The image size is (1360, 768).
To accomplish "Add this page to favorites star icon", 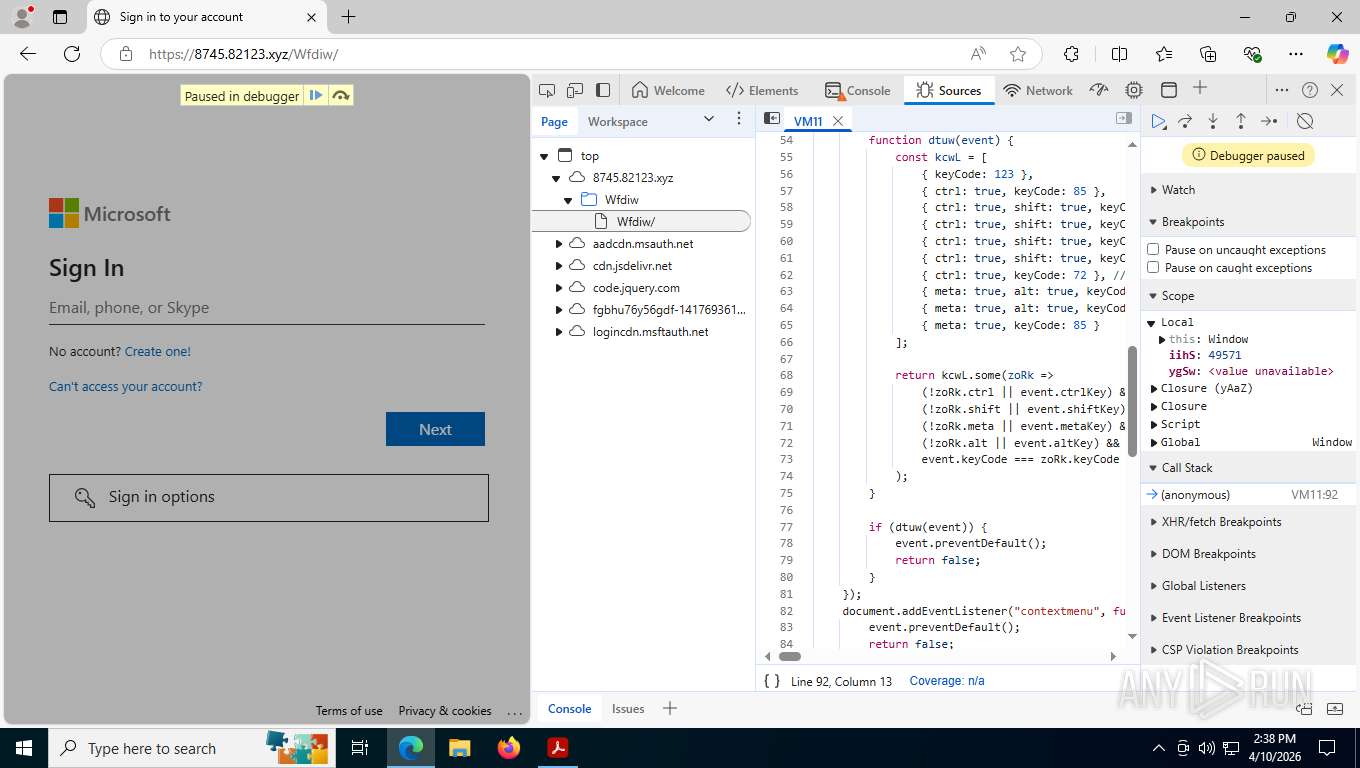I will tap(1018, 54).
